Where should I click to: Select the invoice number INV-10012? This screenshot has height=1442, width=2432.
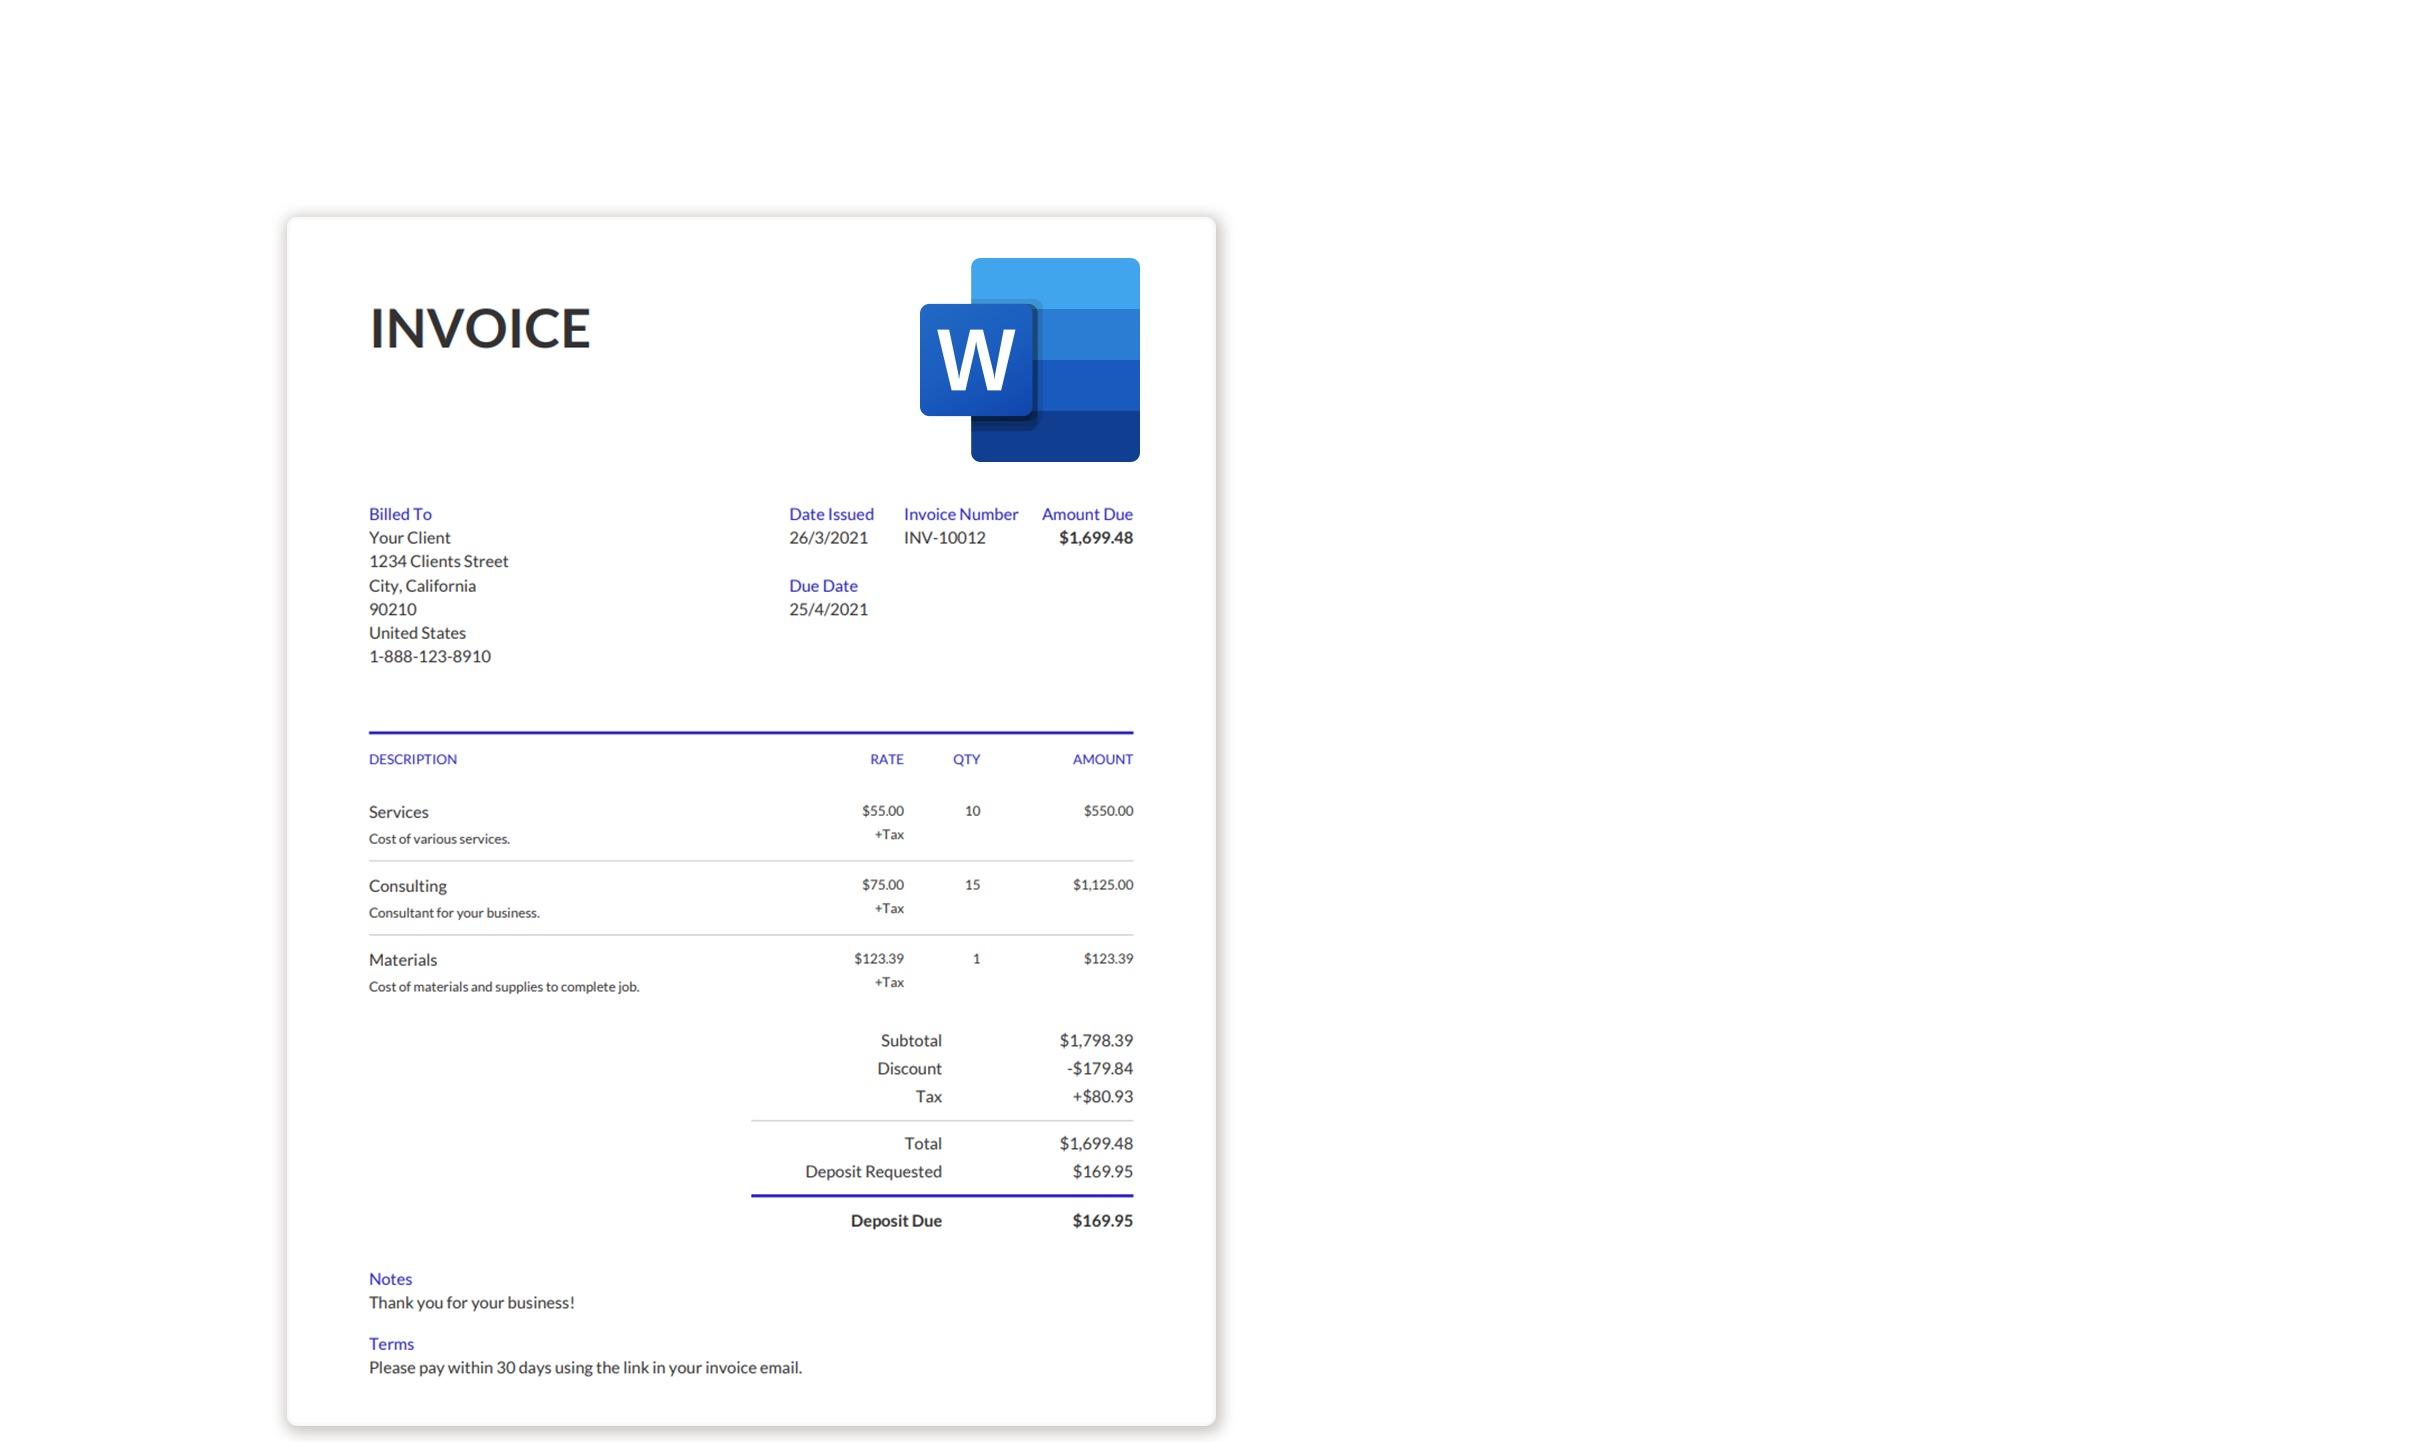(x=944, y=537)
